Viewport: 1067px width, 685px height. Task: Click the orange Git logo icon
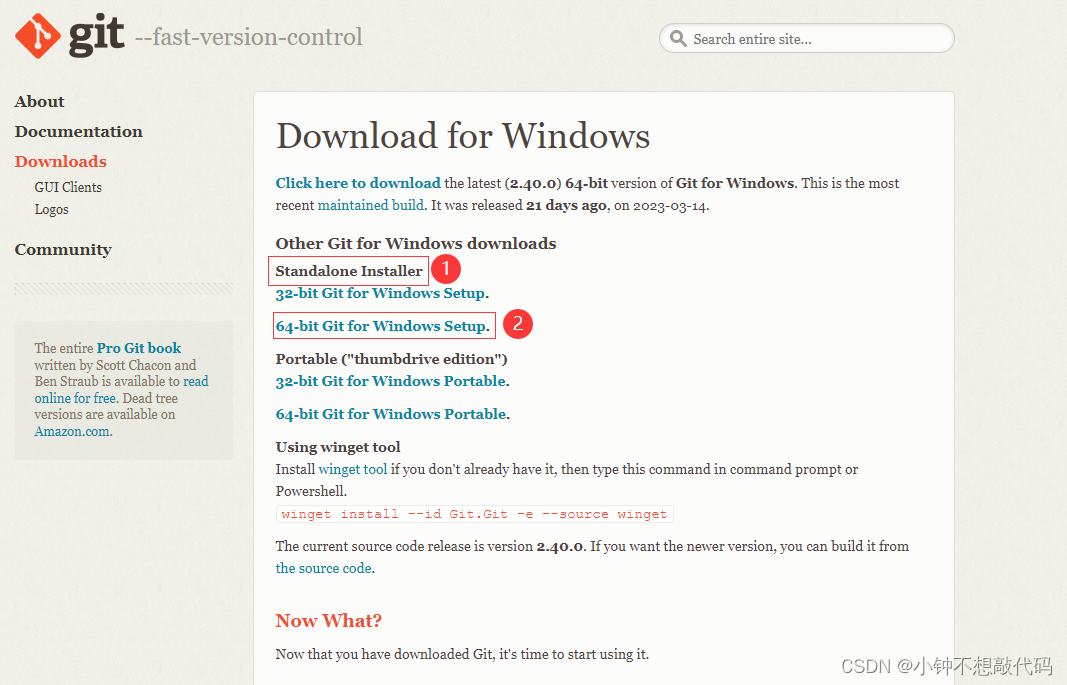point(38,35)
